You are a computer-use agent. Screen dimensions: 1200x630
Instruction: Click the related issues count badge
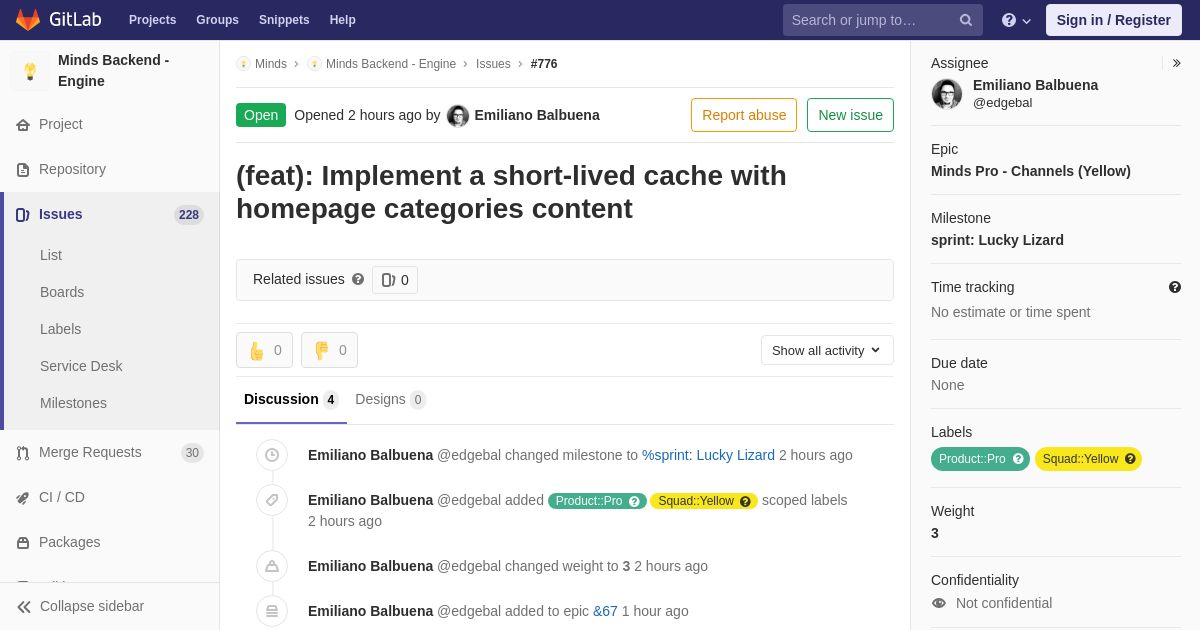click(x=395, y=280)
